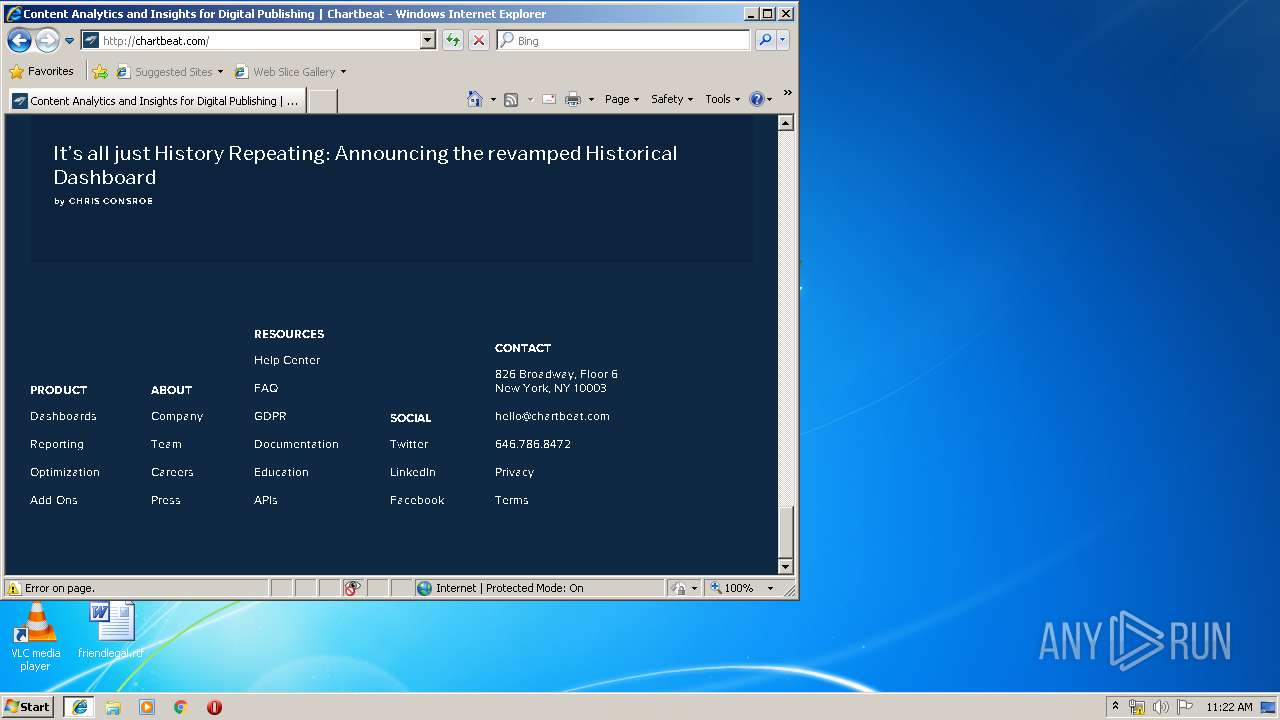Open Web Slice Gallery link
Screen dimensions: 1280x720
(290, 72)
